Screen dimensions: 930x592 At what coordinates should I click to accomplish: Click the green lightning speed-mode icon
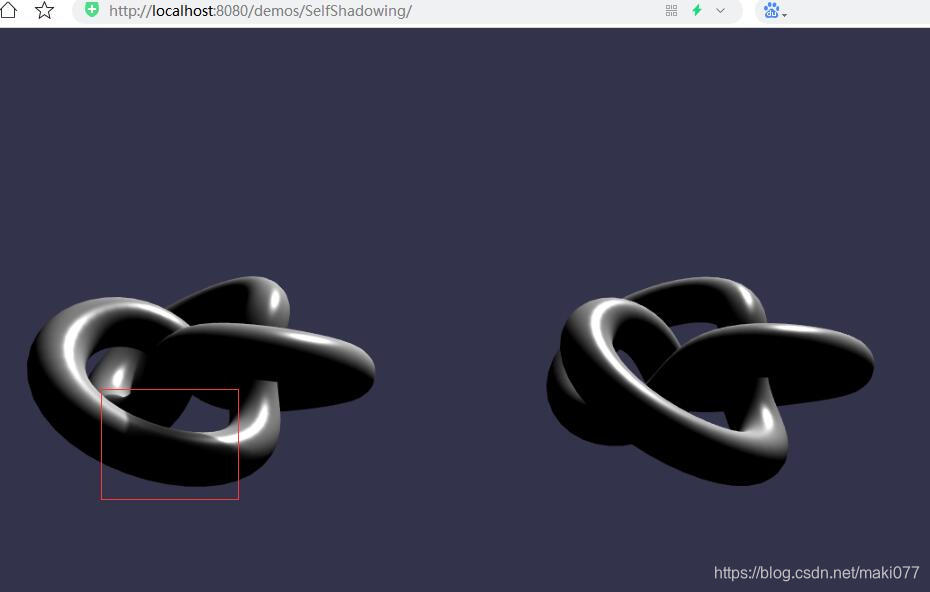(x=697, y=10)
